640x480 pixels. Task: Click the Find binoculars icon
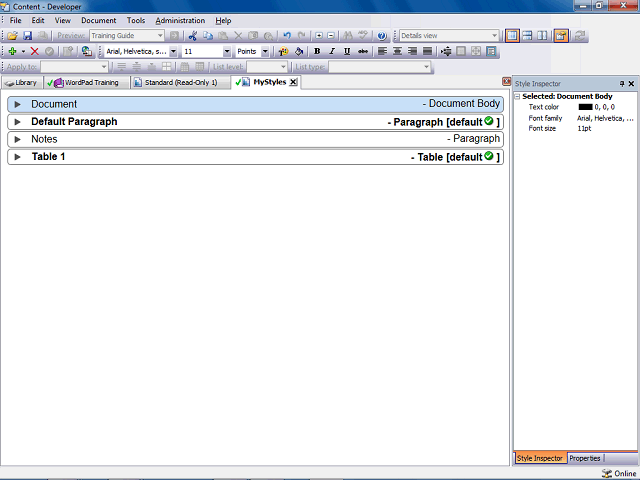point(348,36)
